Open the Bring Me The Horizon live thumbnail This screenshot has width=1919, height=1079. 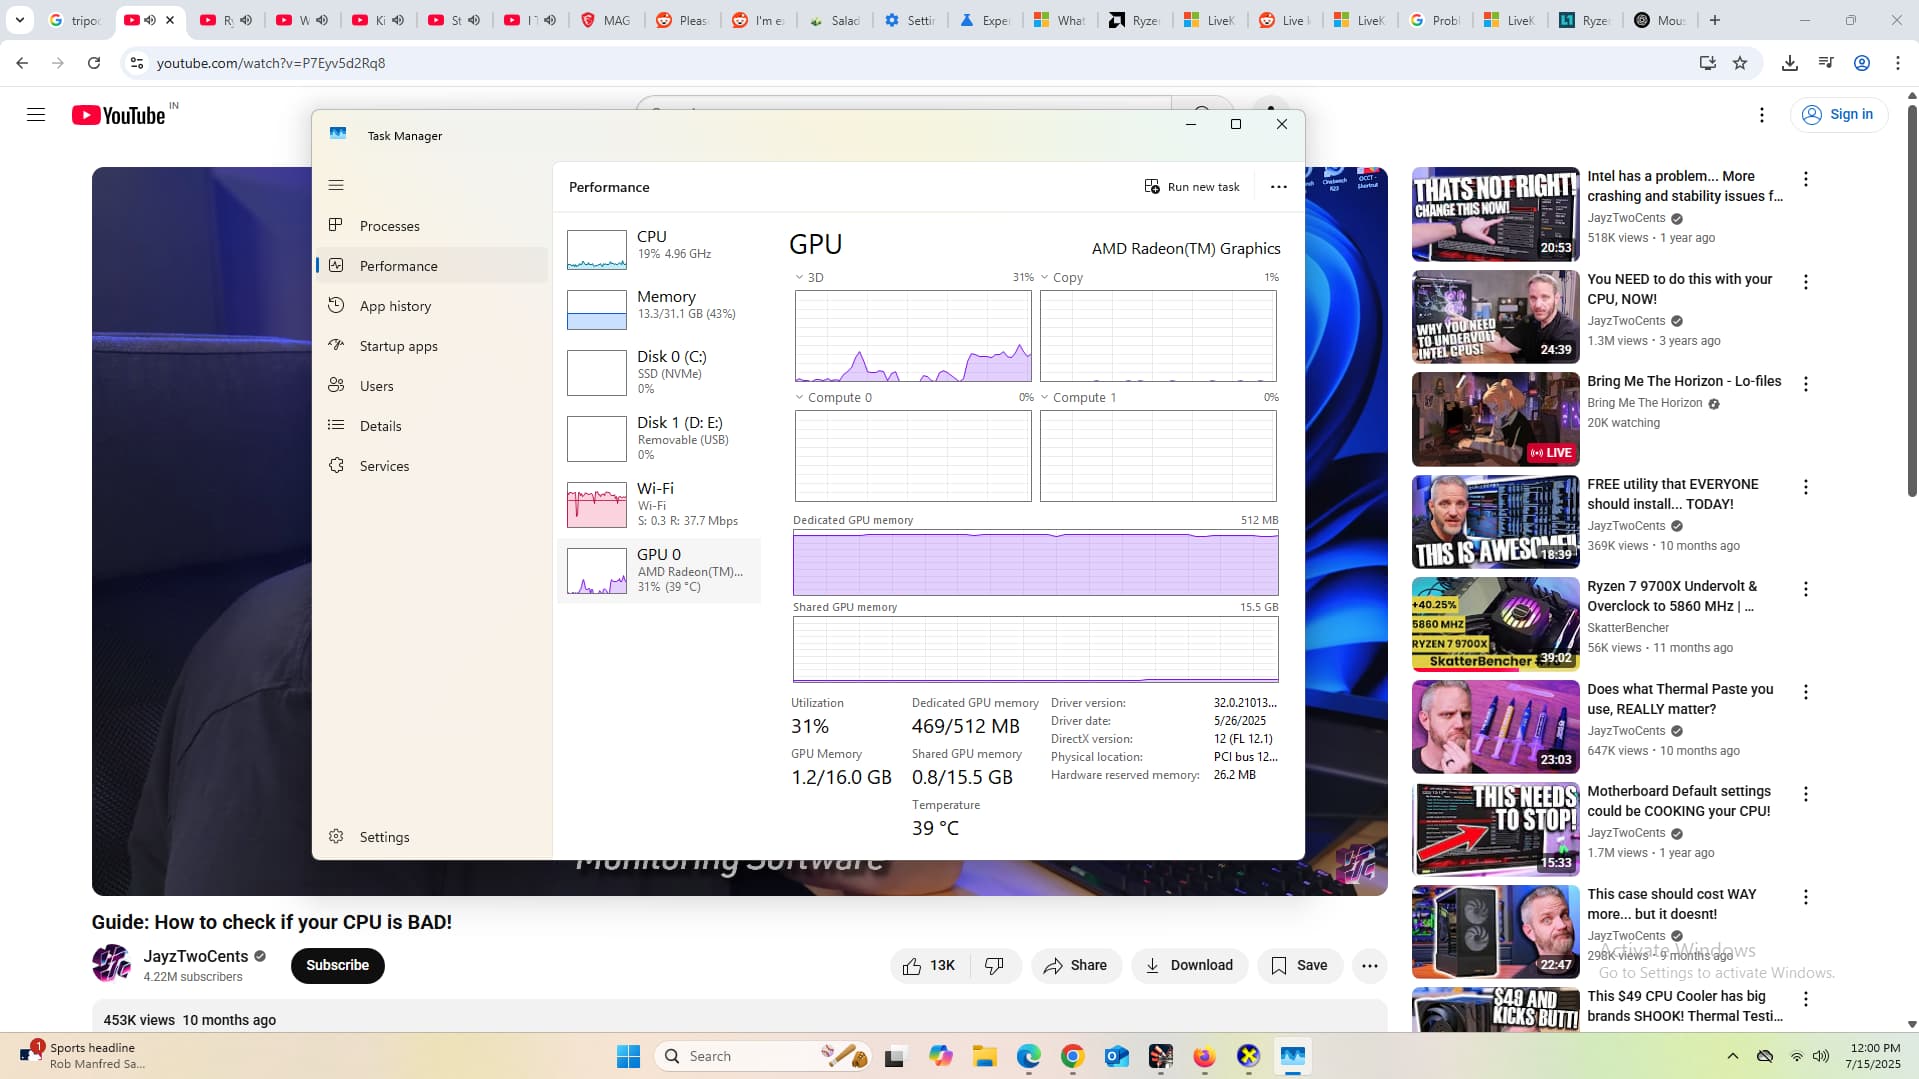[x=1495, y=419]
